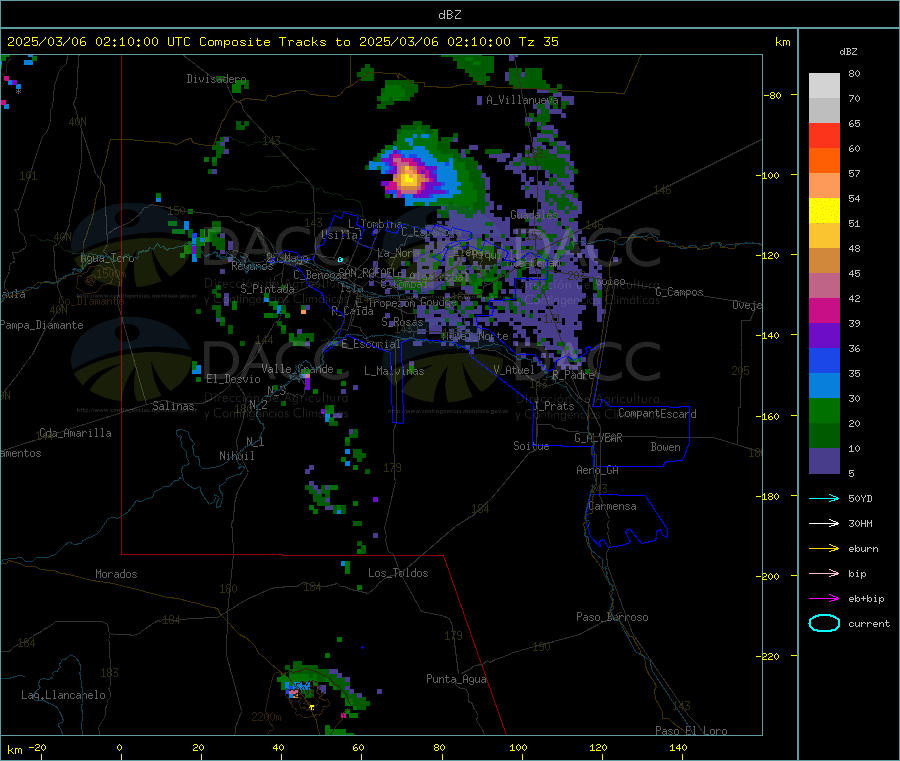Screen dimensions: 900x761
Task: Click the 'Nihuil' location label
Action: (236, 456)
